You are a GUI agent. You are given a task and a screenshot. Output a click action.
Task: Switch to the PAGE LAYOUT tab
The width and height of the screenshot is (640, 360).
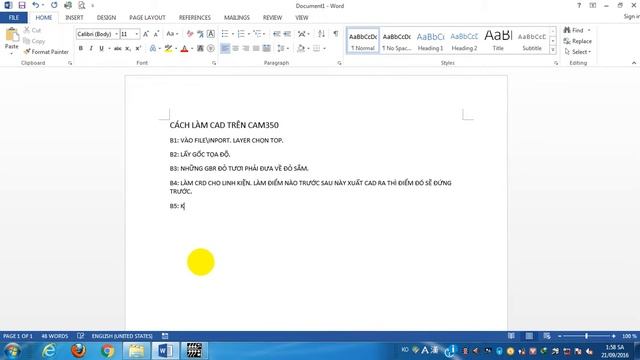coord(147,18)
